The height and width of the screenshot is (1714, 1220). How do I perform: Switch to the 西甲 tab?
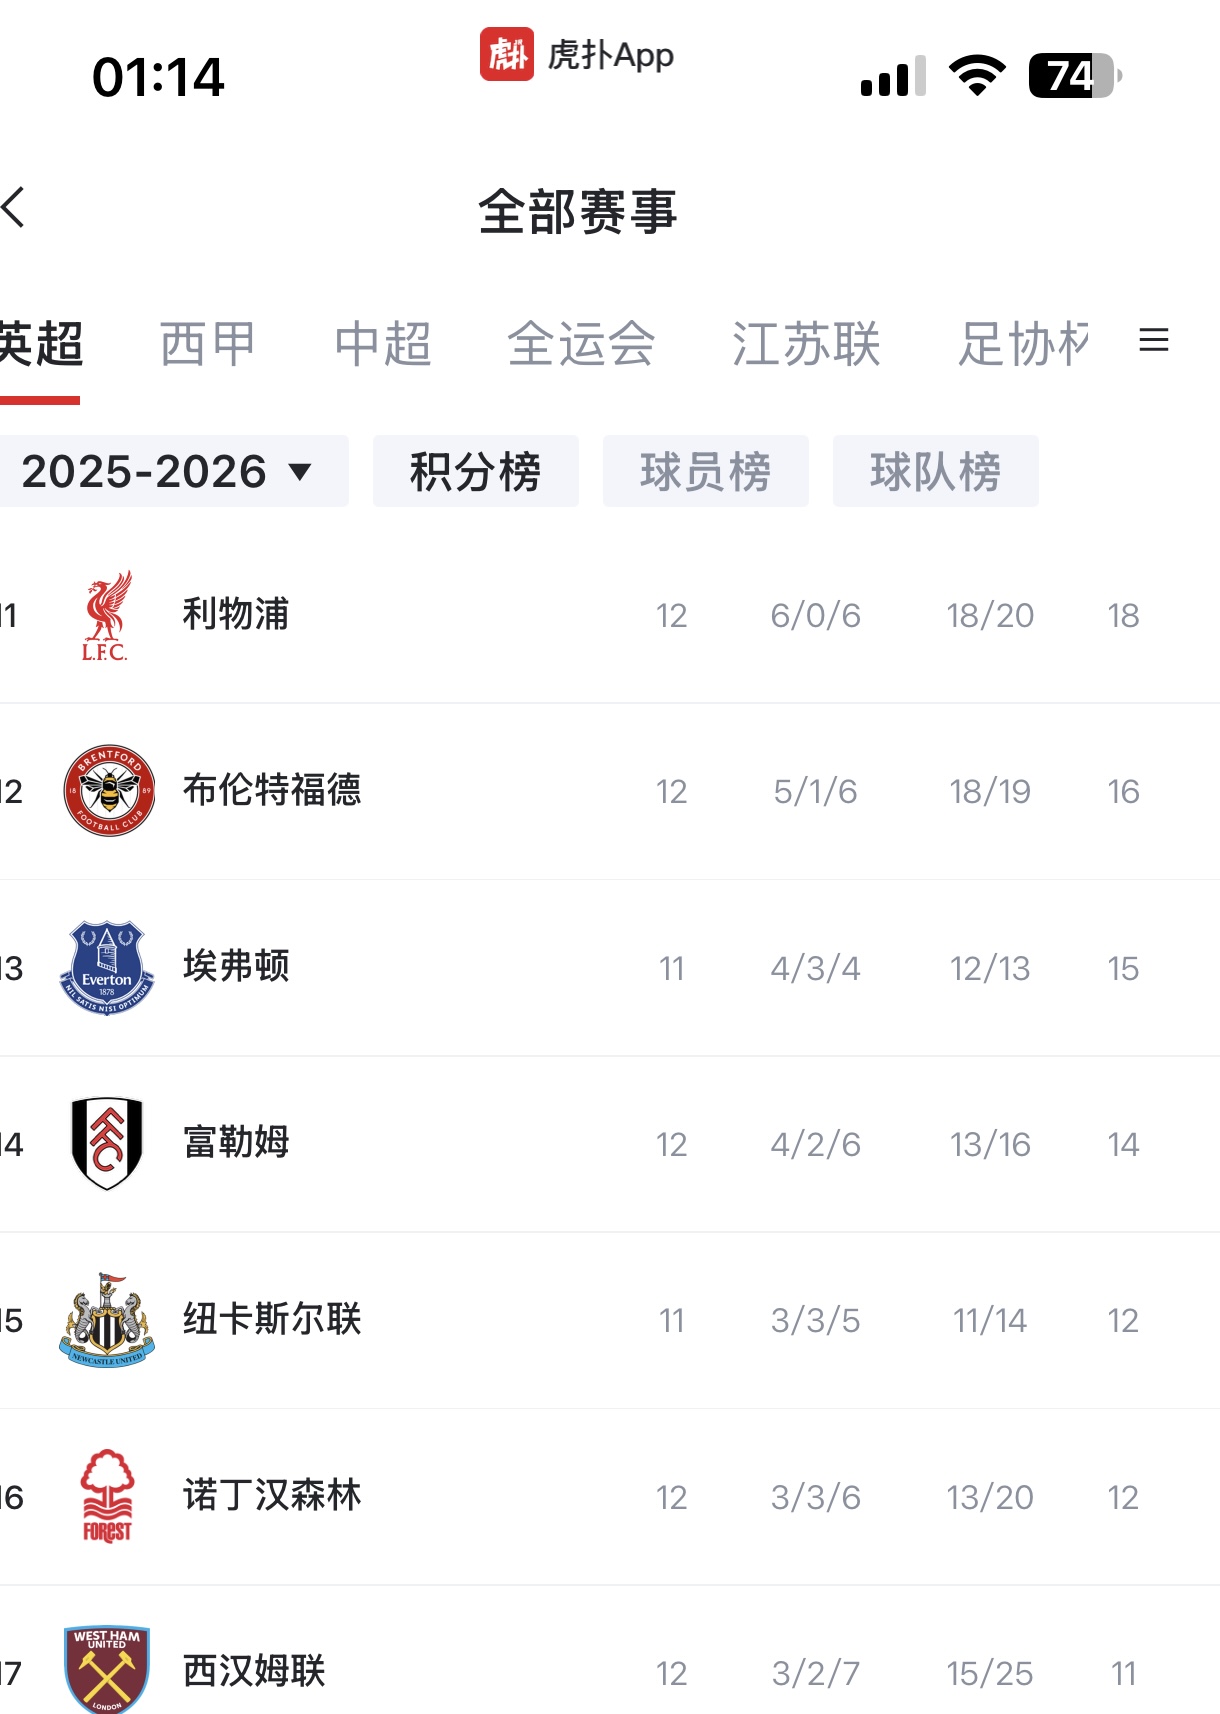click(x=208, y=344)
